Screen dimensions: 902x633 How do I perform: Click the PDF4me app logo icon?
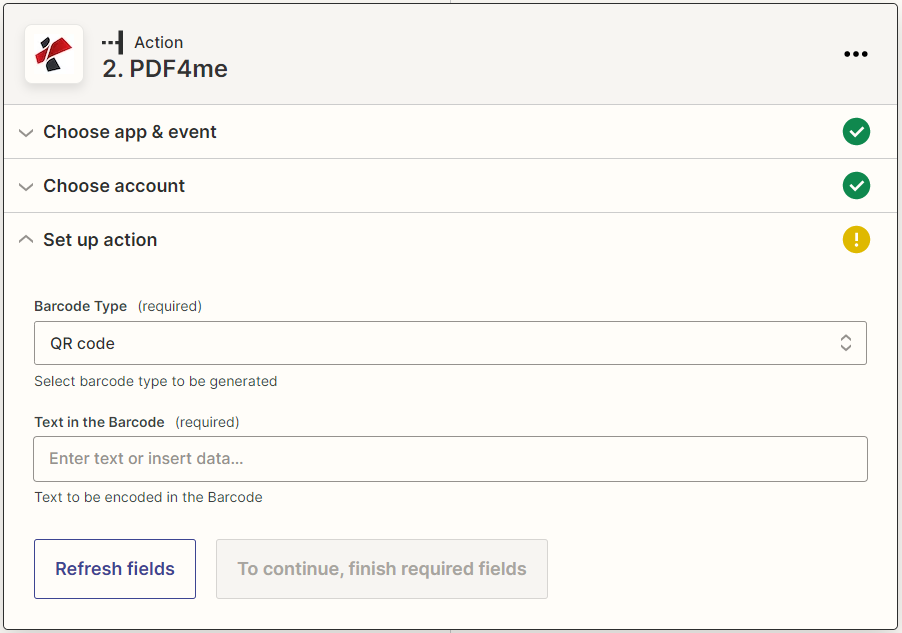pyautogui.click(x=54, y=54)
